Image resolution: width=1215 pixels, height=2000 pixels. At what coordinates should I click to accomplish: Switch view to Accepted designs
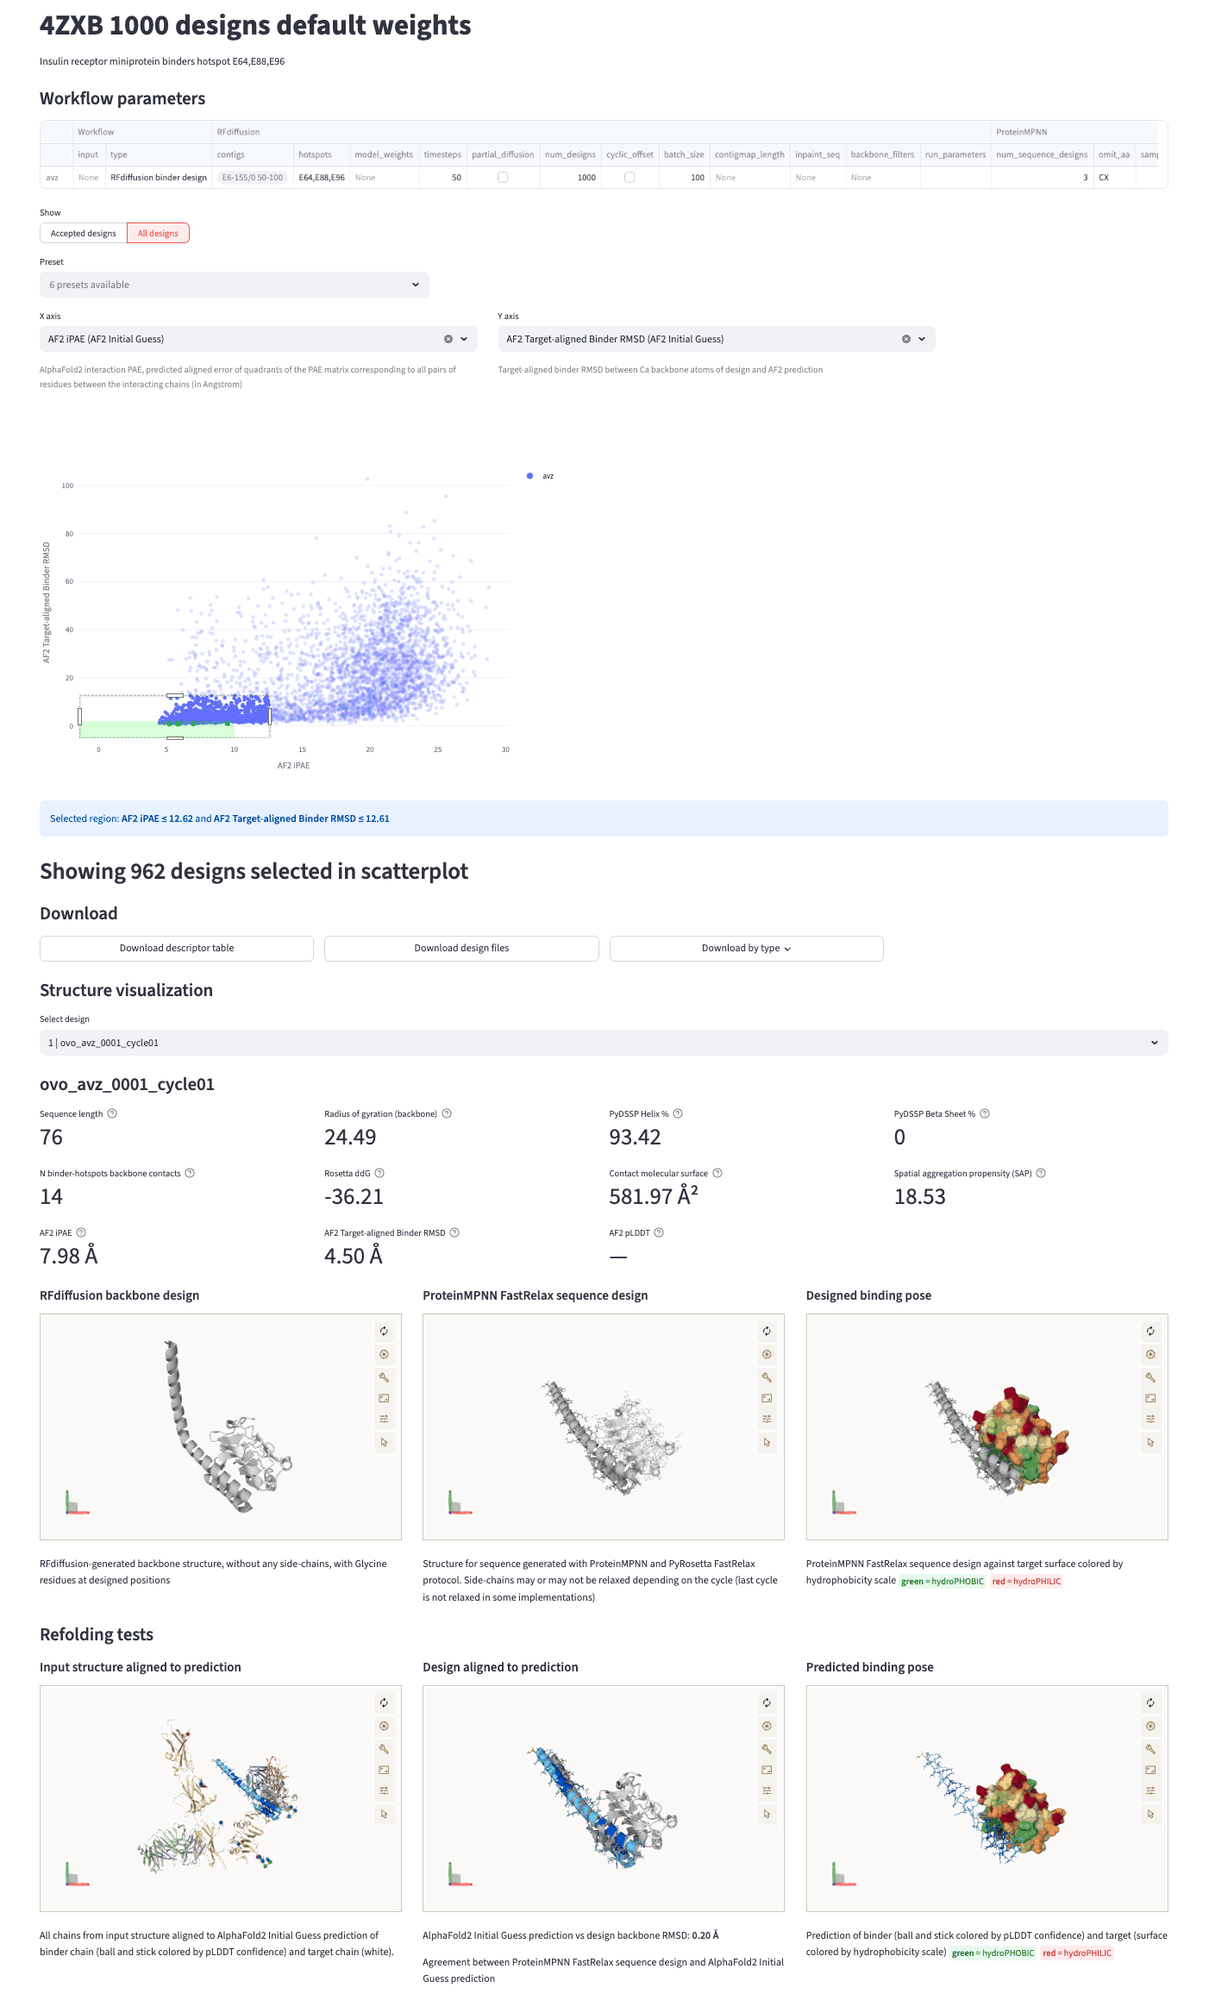(x=83, y=233)
